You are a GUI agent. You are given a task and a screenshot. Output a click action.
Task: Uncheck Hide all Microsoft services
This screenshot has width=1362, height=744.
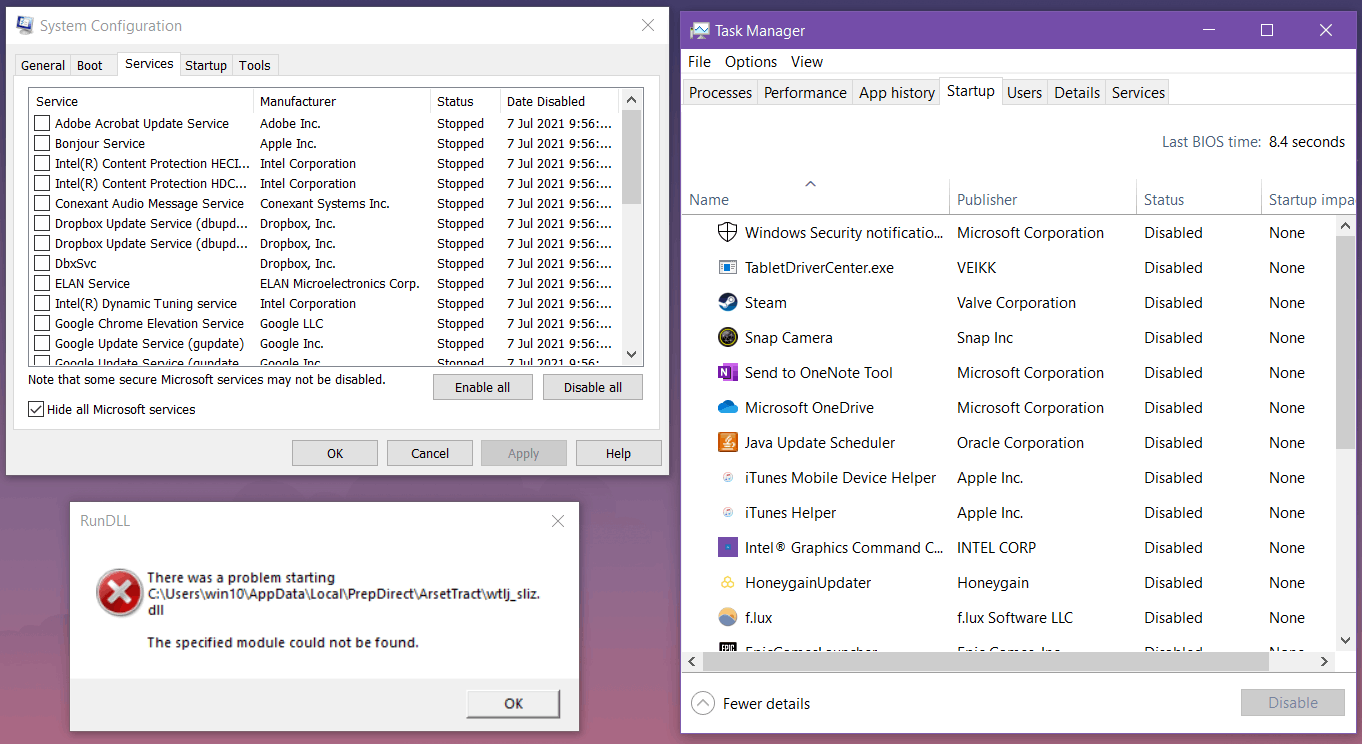[36, 409]
